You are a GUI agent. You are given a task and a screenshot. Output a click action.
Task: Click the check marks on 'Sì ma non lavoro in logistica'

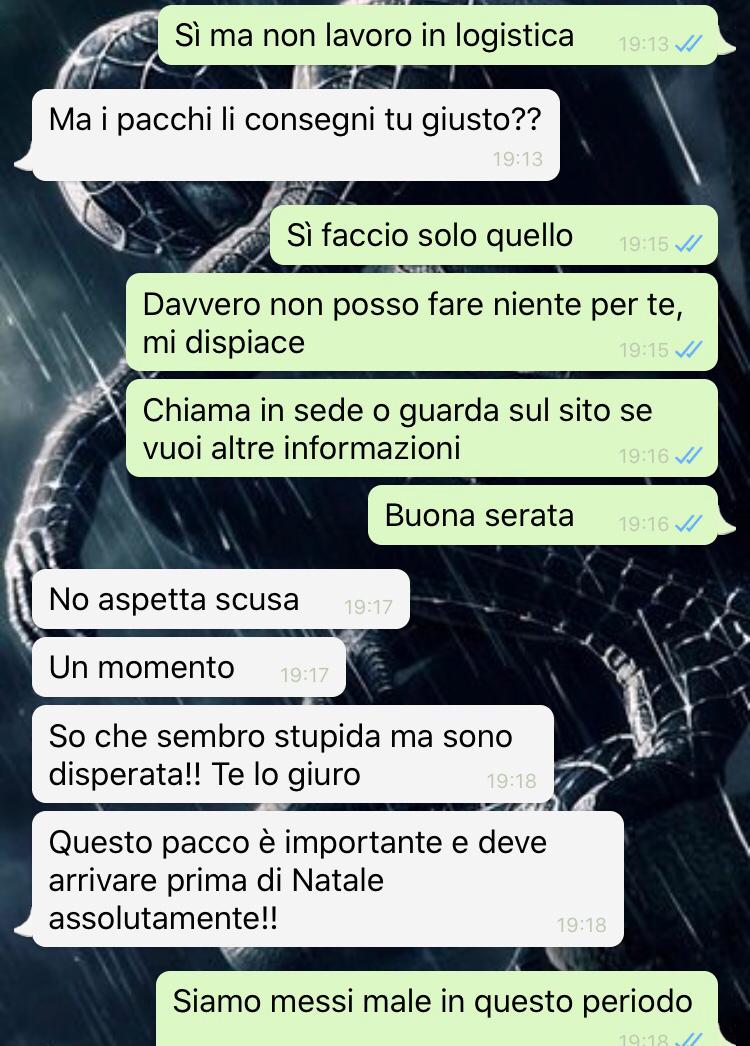[689, 44]
